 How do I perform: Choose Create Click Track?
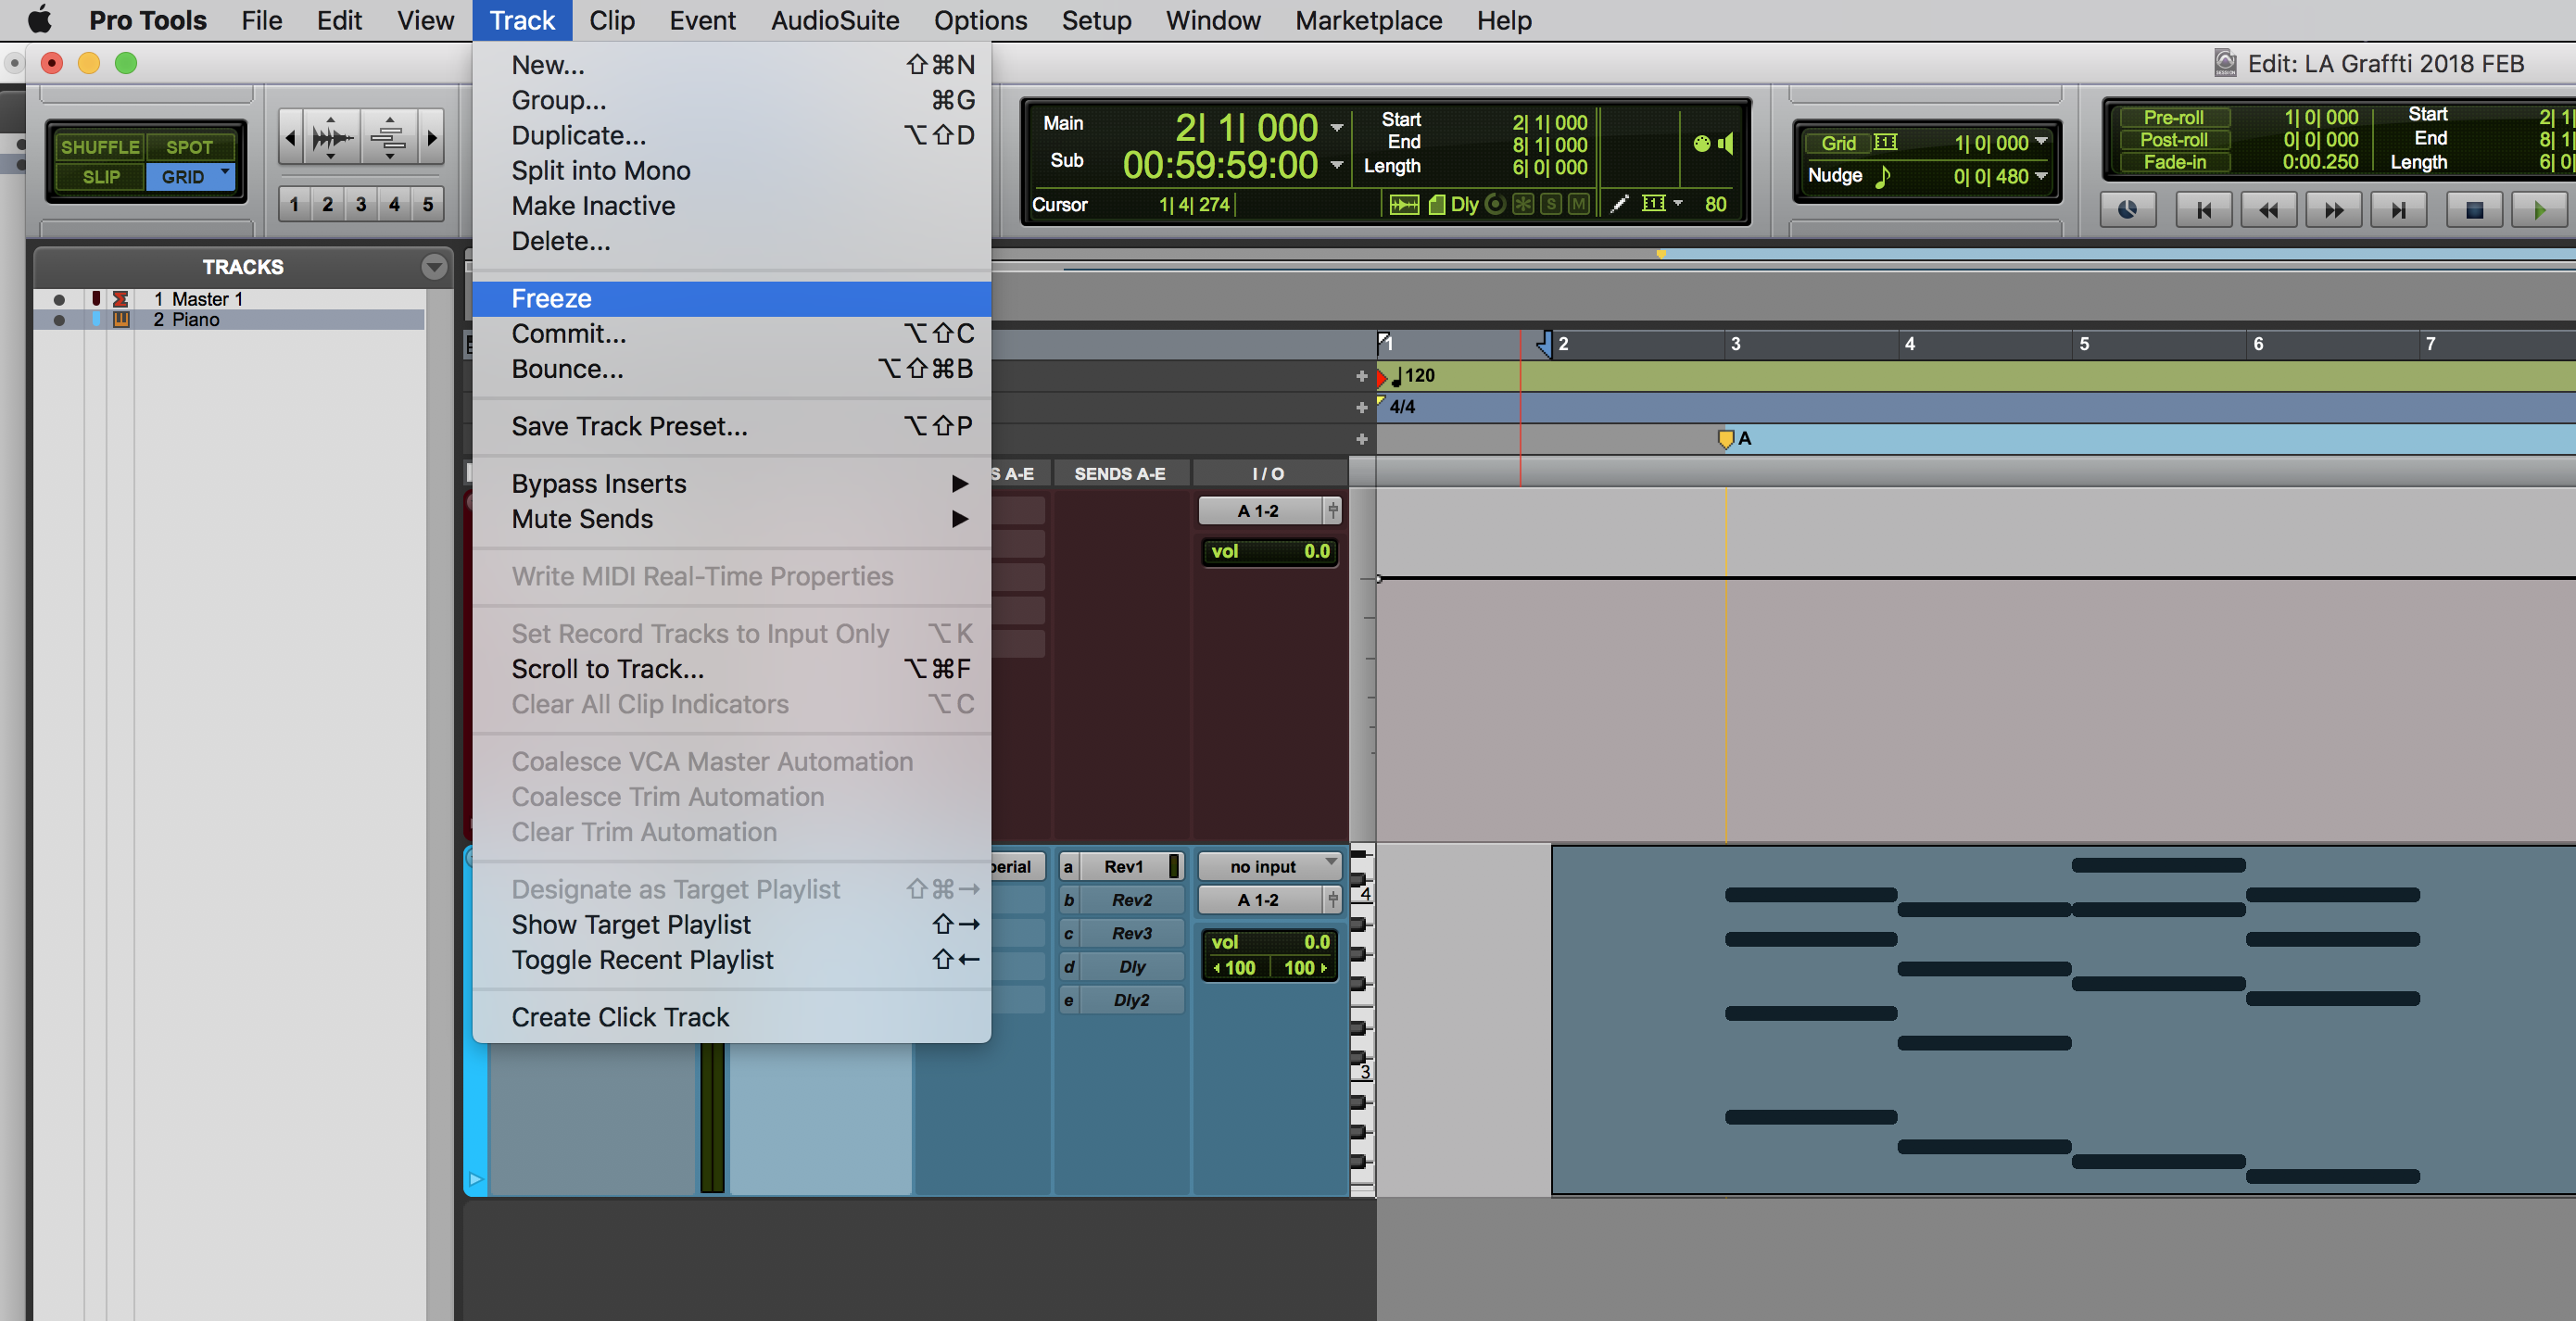(x=731, y=1017)
